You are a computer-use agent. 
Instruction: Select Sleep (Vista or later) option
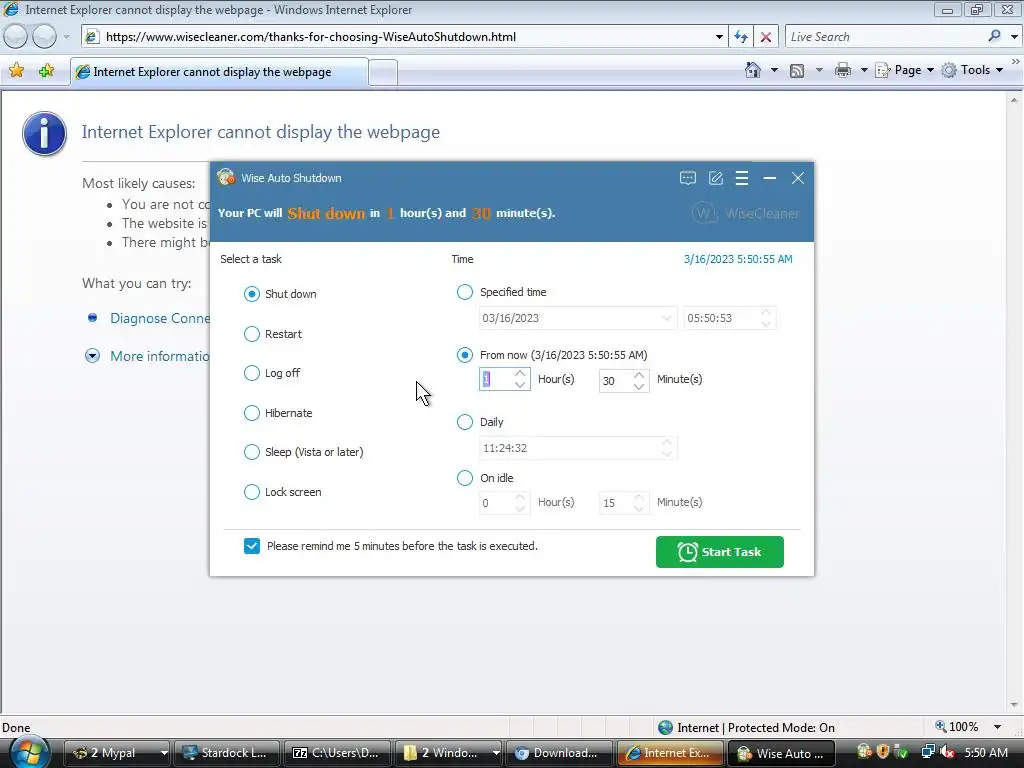pyautogui.click(x=251, y=452)
